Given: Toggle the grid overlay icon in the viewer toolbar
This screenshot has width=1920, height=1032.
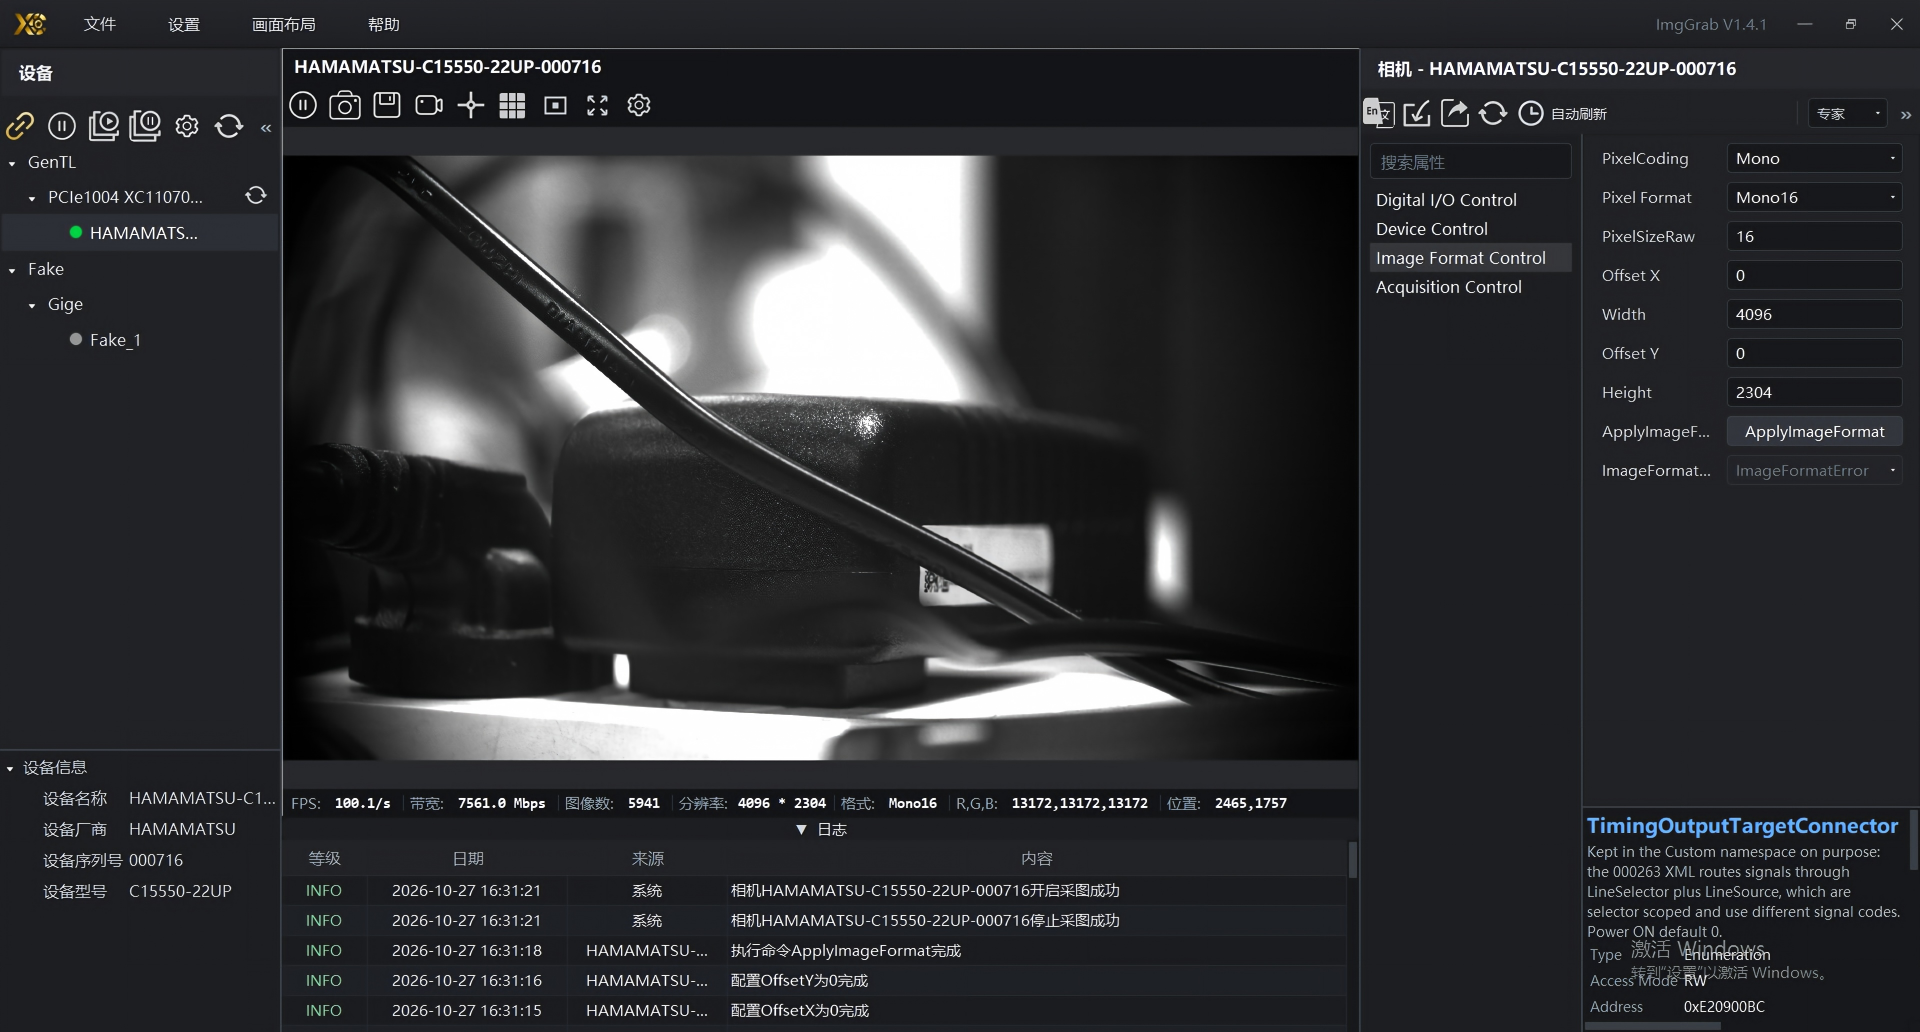Looking at the screenshot, I should (x=512, y=105).
